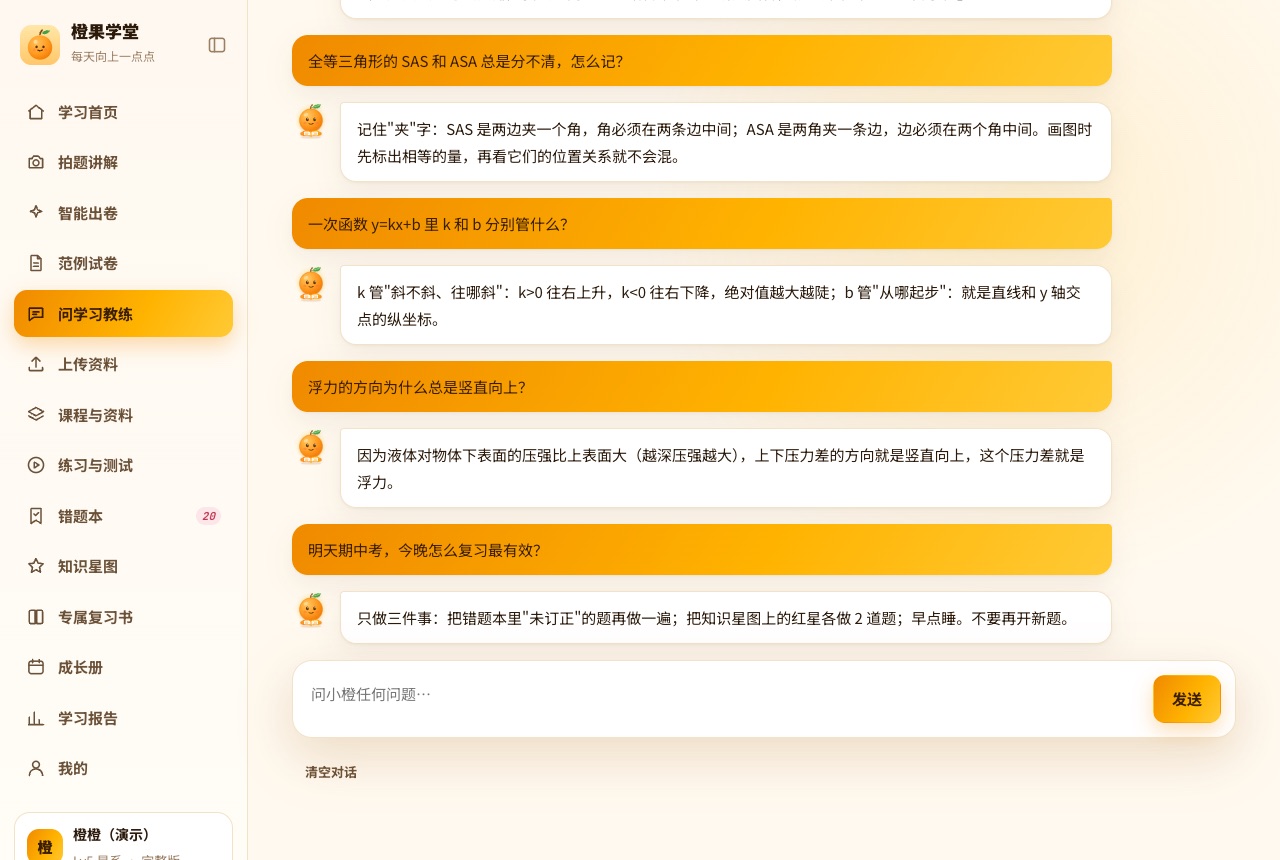This screenshot has width=1280, height=860.
Task: Select the sparkle icon for 智能出卷
Action: [x=36, y=213]
